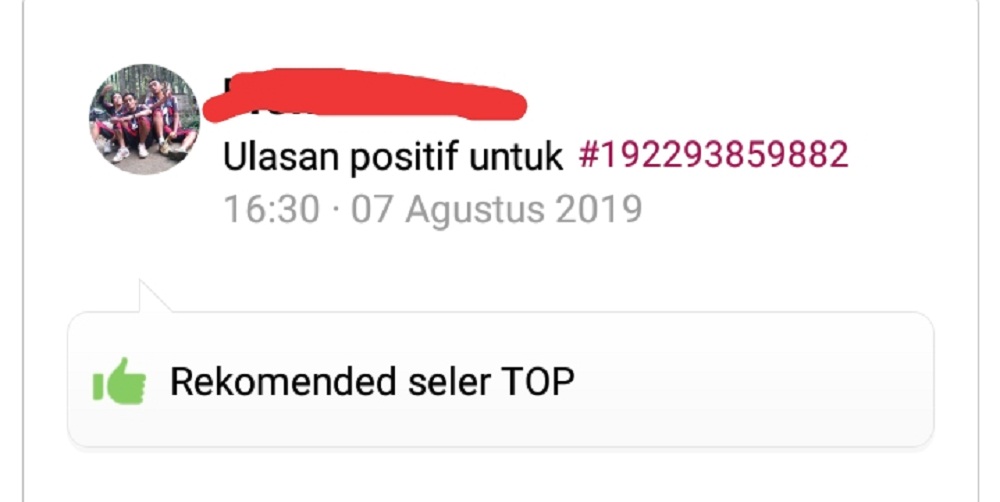Click the word 'seler' in the comment
Screen dimensions: 1000x502
click(x=450, y=381)
